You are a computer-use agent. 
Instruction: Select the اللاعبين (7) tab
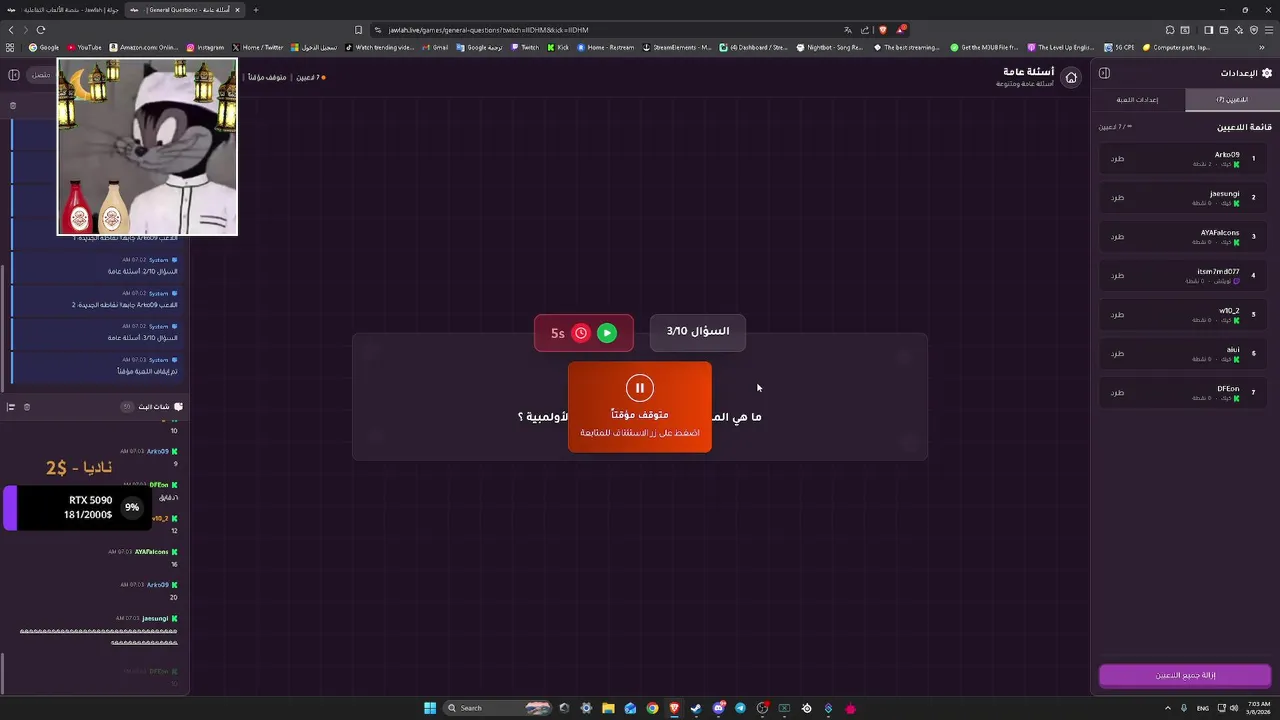pos(1232,100)
